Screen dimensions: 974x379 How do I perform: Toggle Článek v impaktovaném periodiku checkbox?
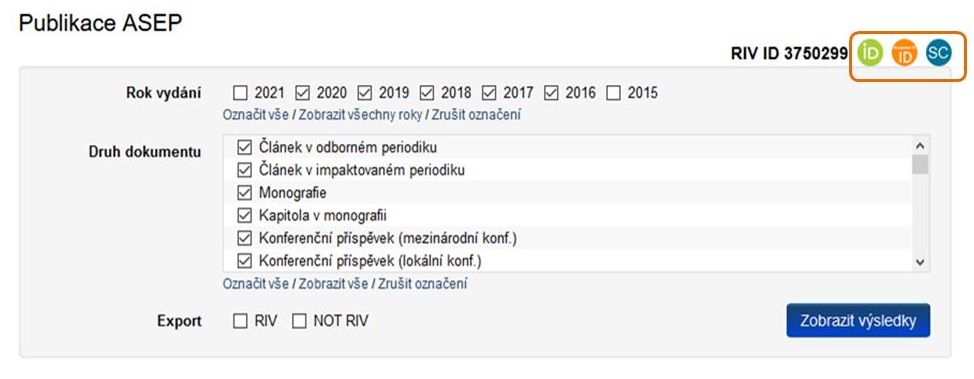244,170
